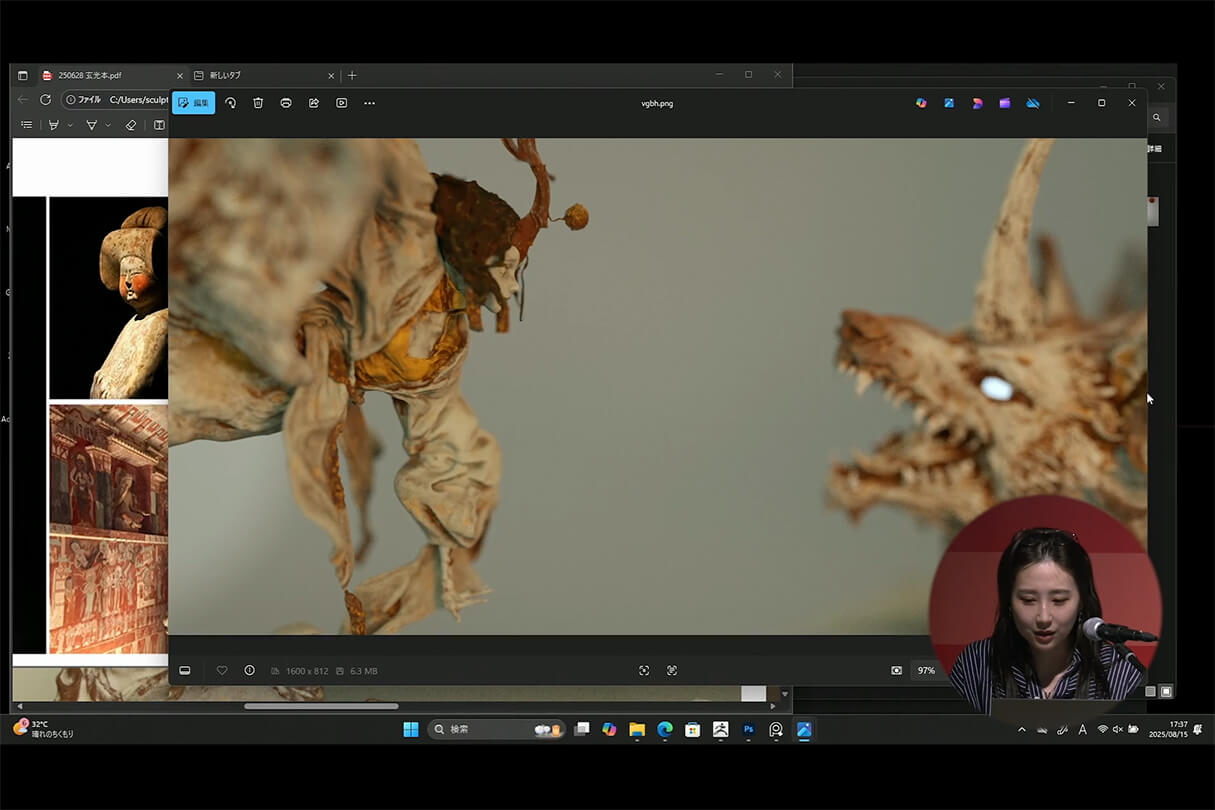Delete vgbh.png using the trash icon
The image size is (1215, 810).
[258, 103]
